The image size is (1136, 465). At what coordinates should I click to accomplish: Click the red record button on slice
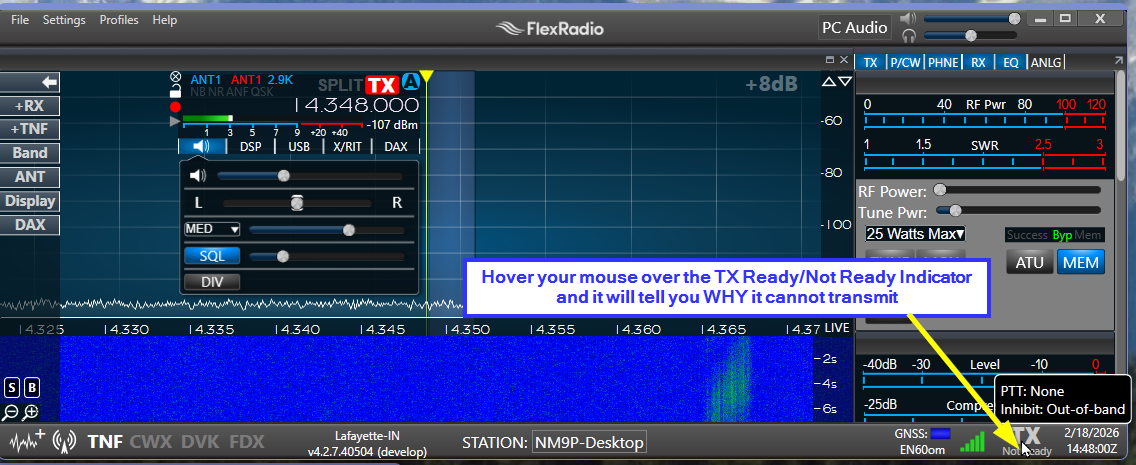[175, 105]
